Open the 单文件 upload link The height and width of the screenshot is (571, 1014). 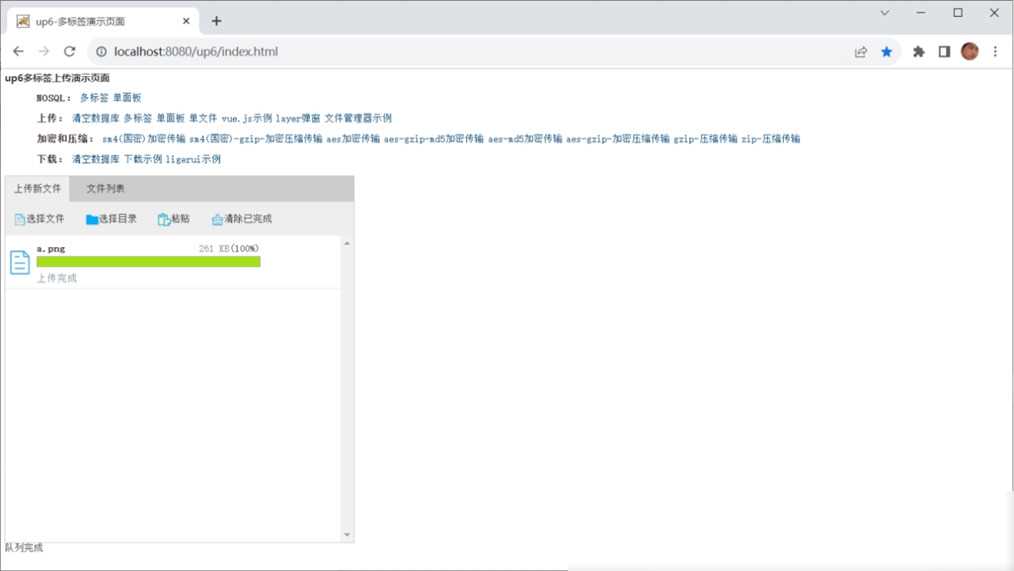coord(203,118)
